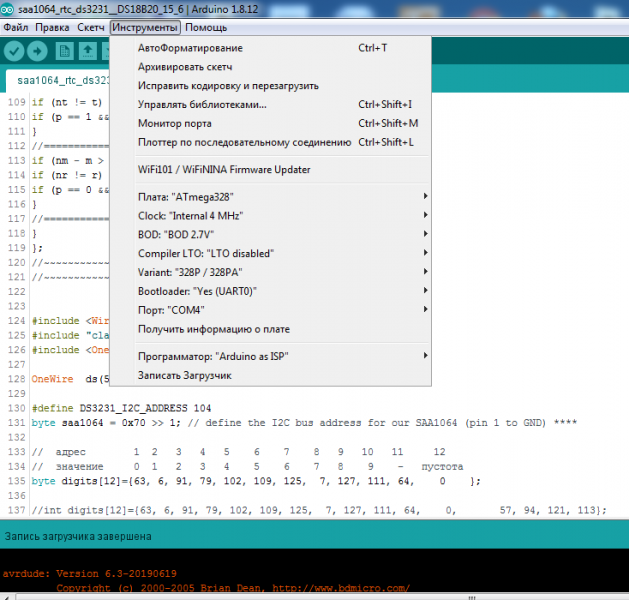
Task: Expand Clock: "Internal 4 MHz" submenu
Action: 270,216
